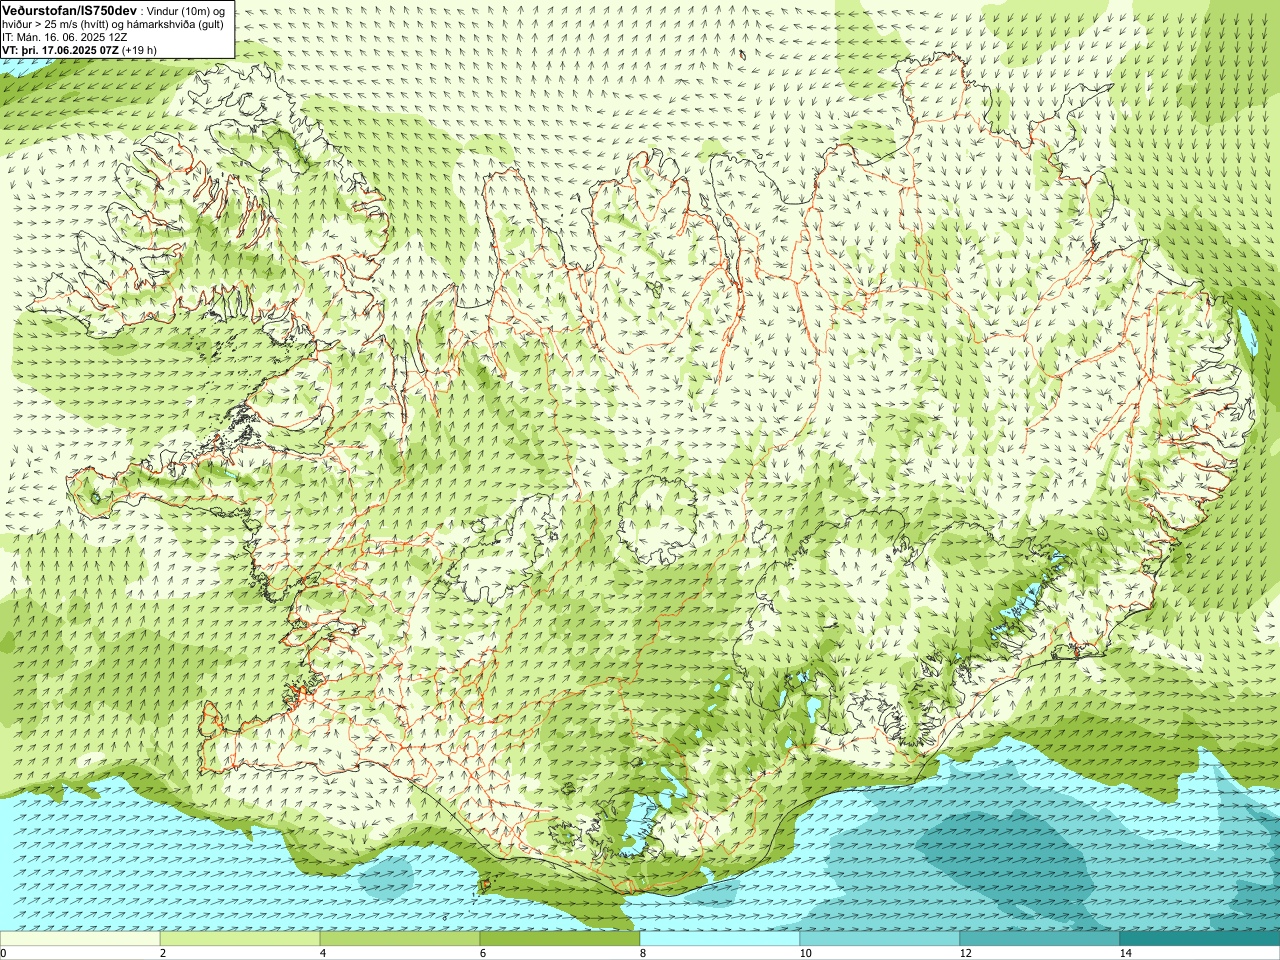Click the colorbar label 2

(x=163, y=953)
